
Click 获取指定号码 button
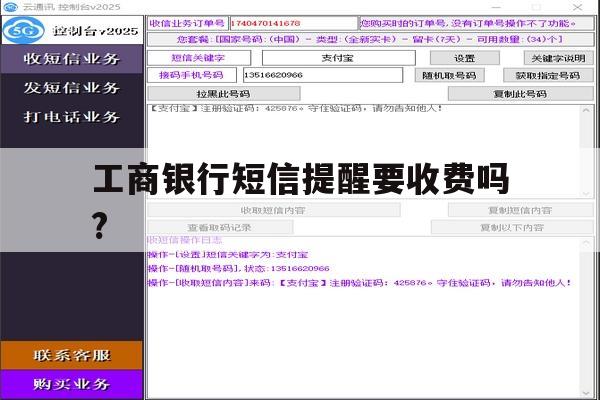tap(548, 75)
